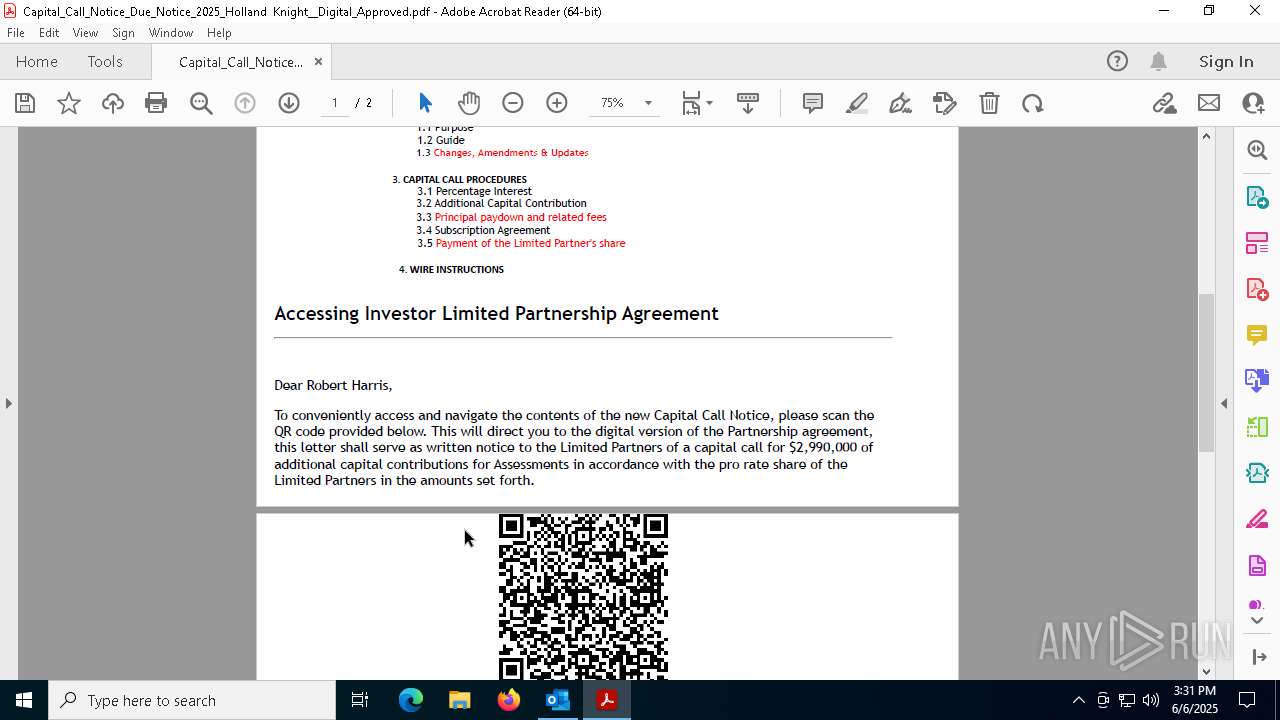Activate the Selection arrow tool

pyautogui.click(x=425, y=103)
